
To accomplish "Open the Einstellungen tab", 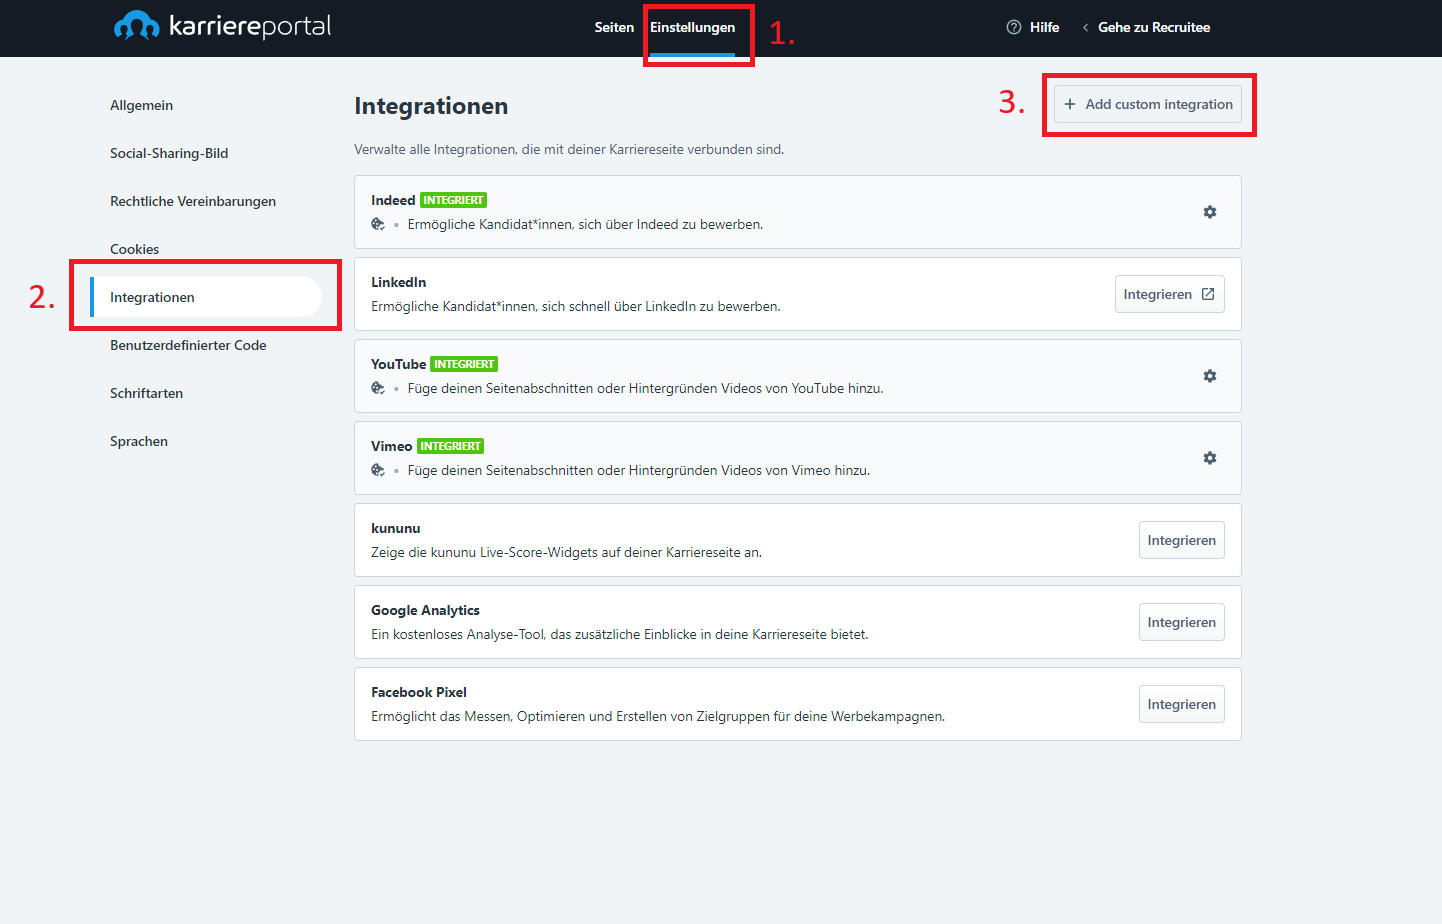I will click(692, 28).
